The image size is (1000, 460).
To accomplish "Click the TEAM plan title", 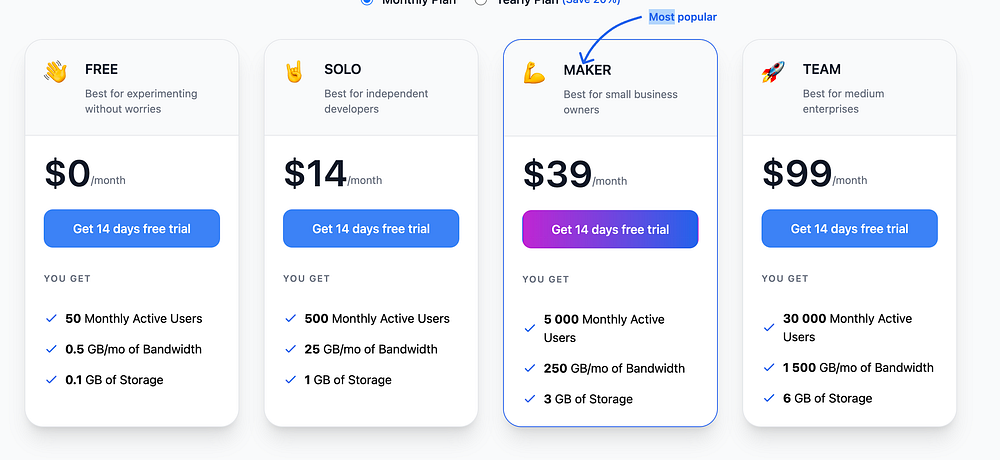I will (x=822, y=69).
